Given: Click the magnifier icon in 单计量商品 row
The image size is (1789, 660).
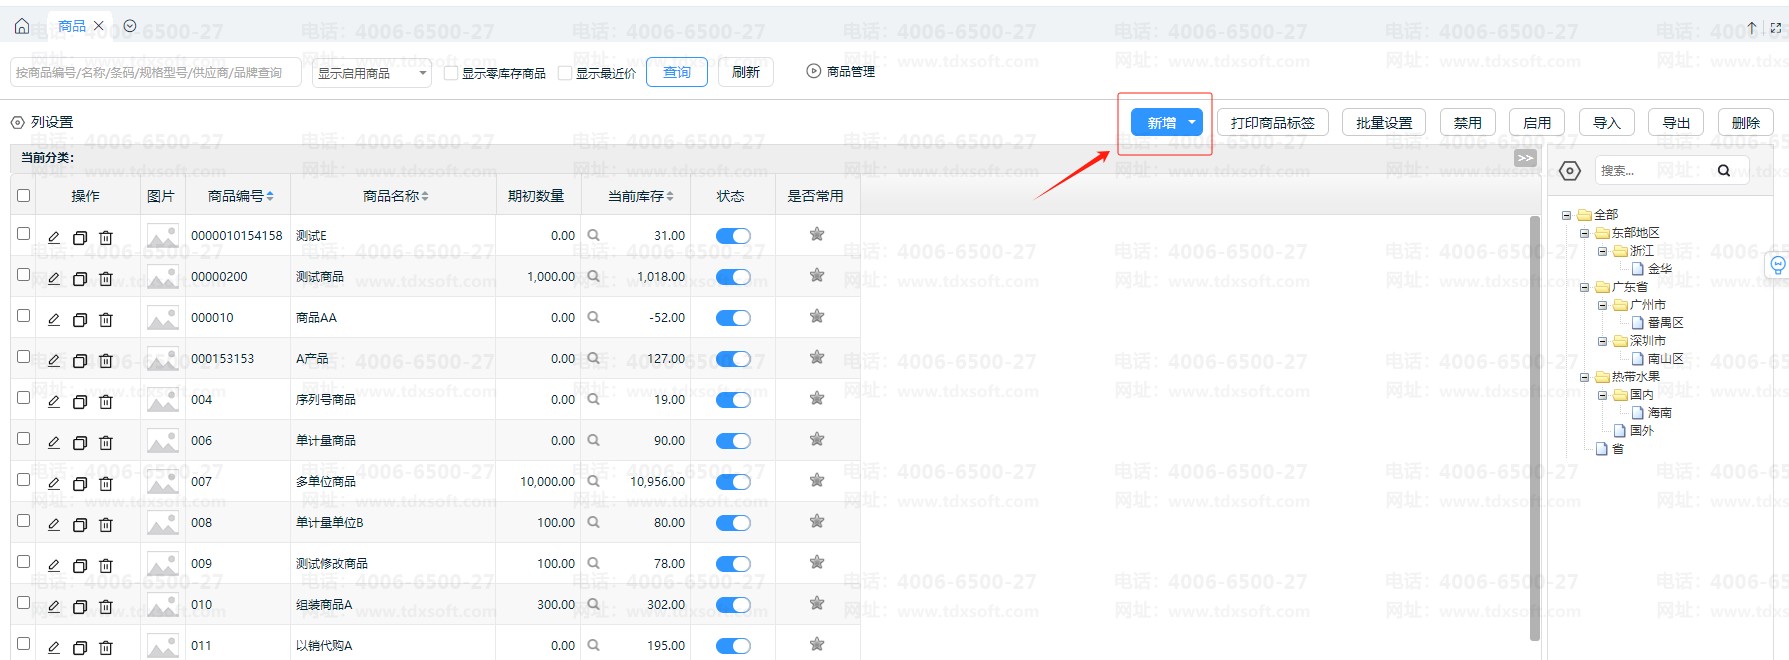Looking at the screenshot, I should 593,440.
